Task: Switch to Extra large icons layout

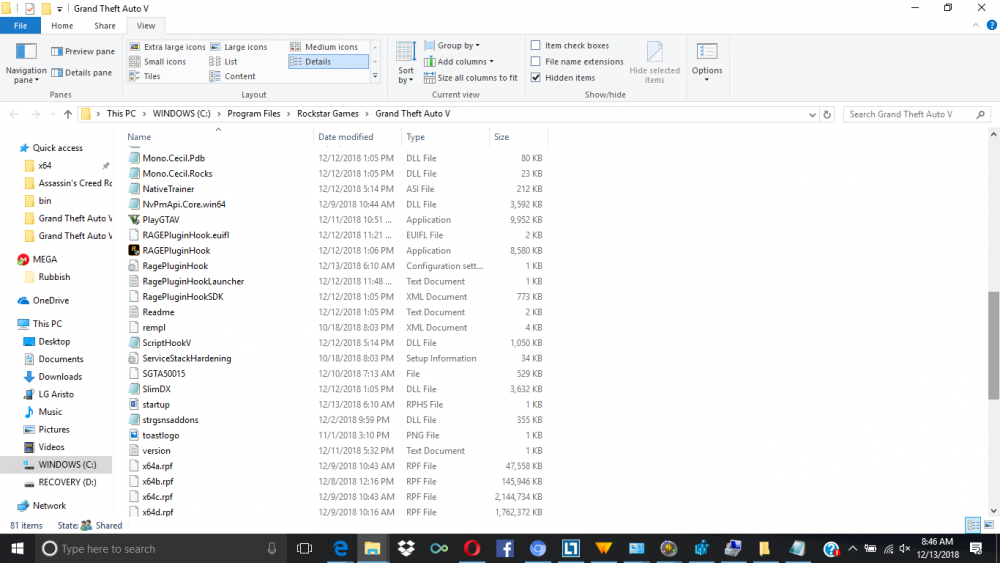Action: (167, 47)
